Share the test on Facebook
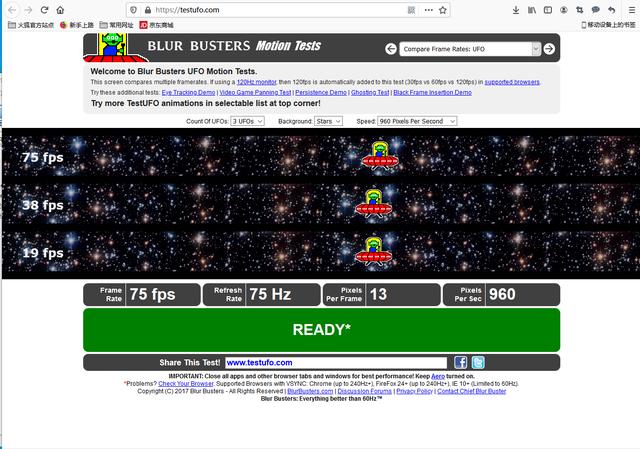 coord(460,362)
